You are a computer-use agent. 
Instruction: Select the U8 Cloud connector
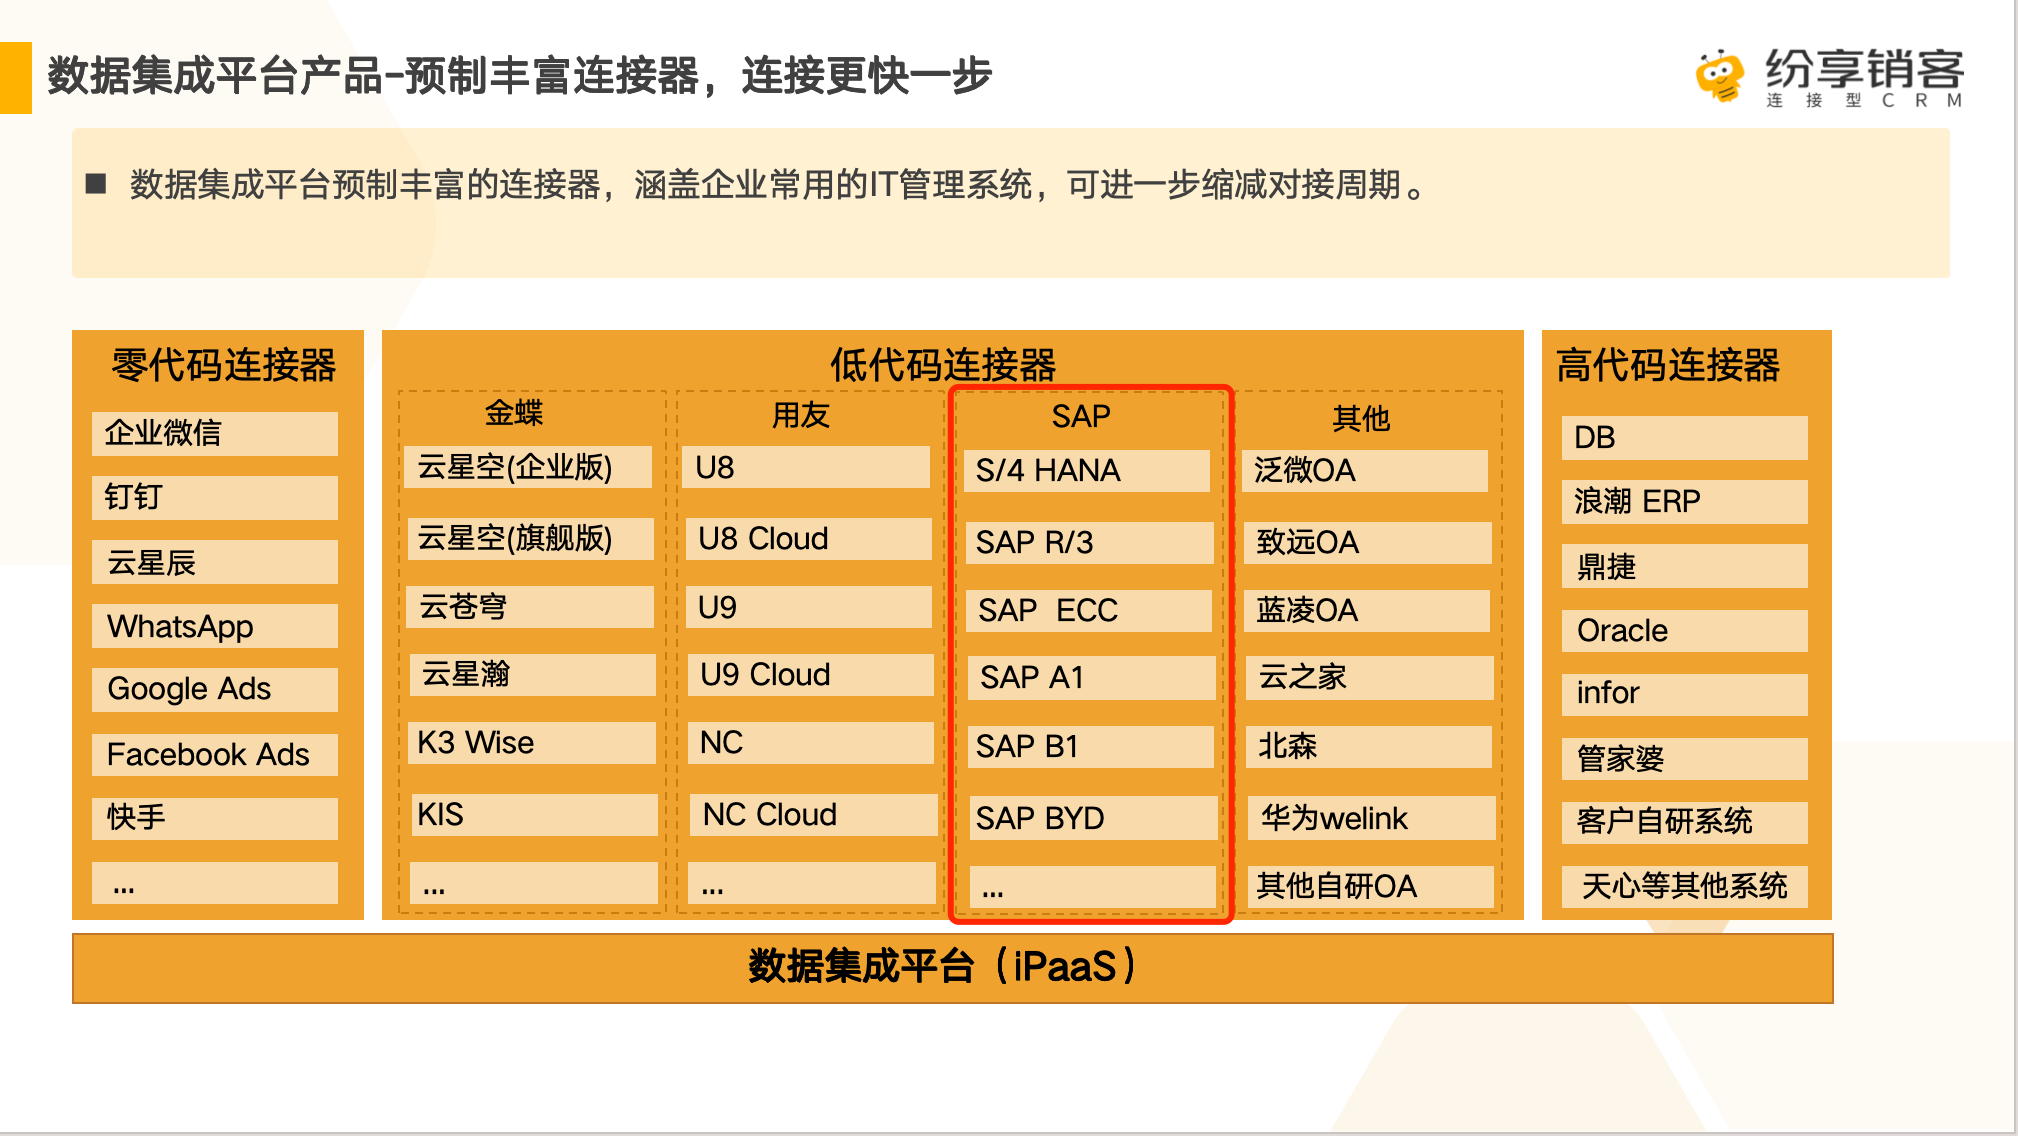(808, 538)
